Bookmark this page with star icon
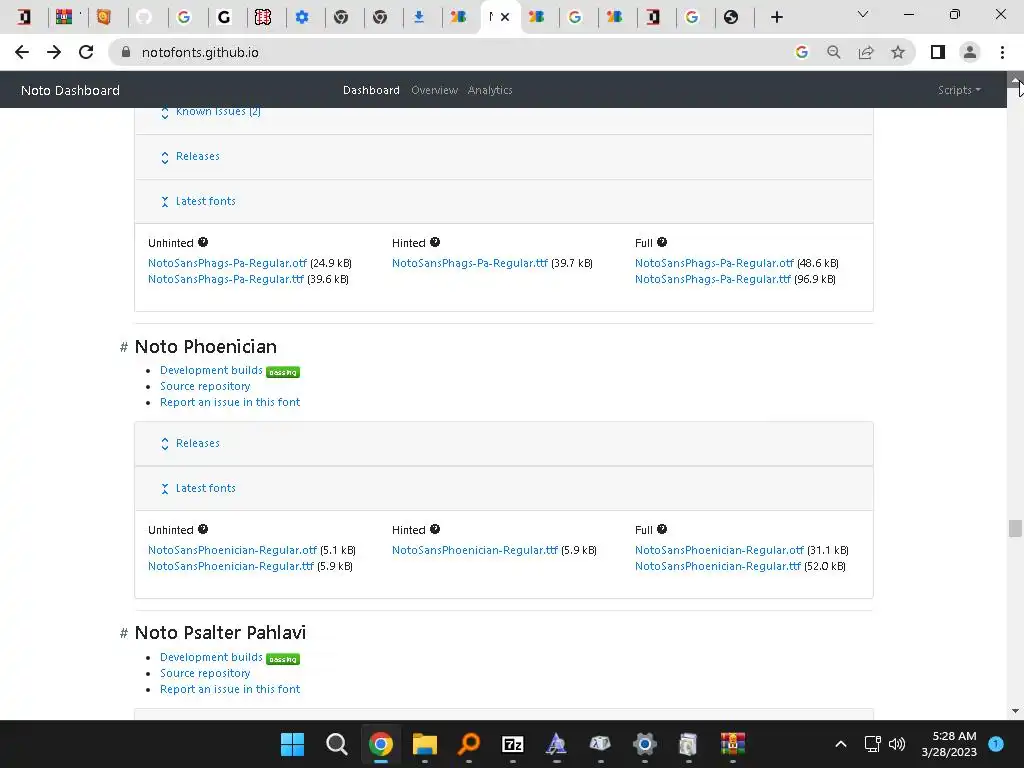1024x768 pixels. [898, 52]
